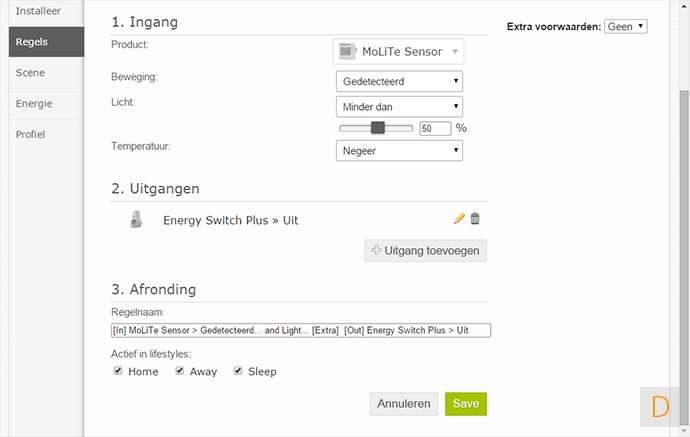Expand the Temperatuur dropdown showing Negeer
This screenshot has height=437, width=690.
(x=399, y=150)
